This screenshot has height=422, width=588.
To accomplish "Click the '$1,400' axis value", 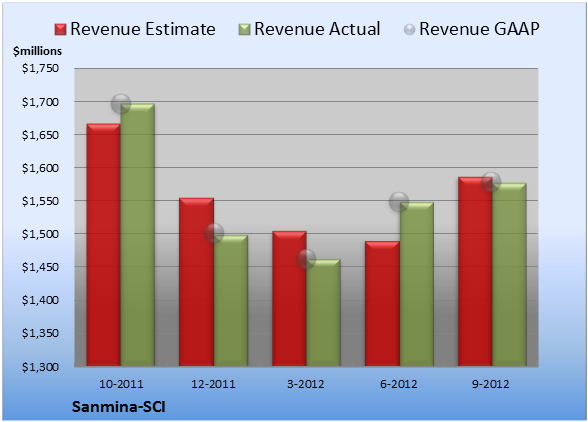I will tap(40, 300).
